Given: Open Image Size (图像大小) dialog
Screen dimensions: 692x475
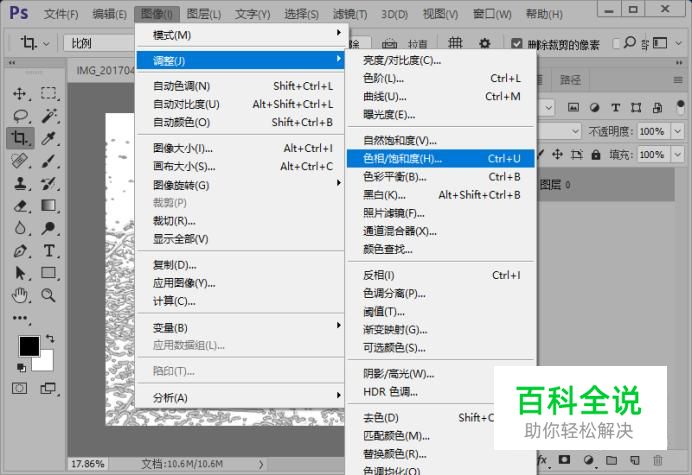Looking at the screenshot, I should pyautogui.click(x=241, y=148).
